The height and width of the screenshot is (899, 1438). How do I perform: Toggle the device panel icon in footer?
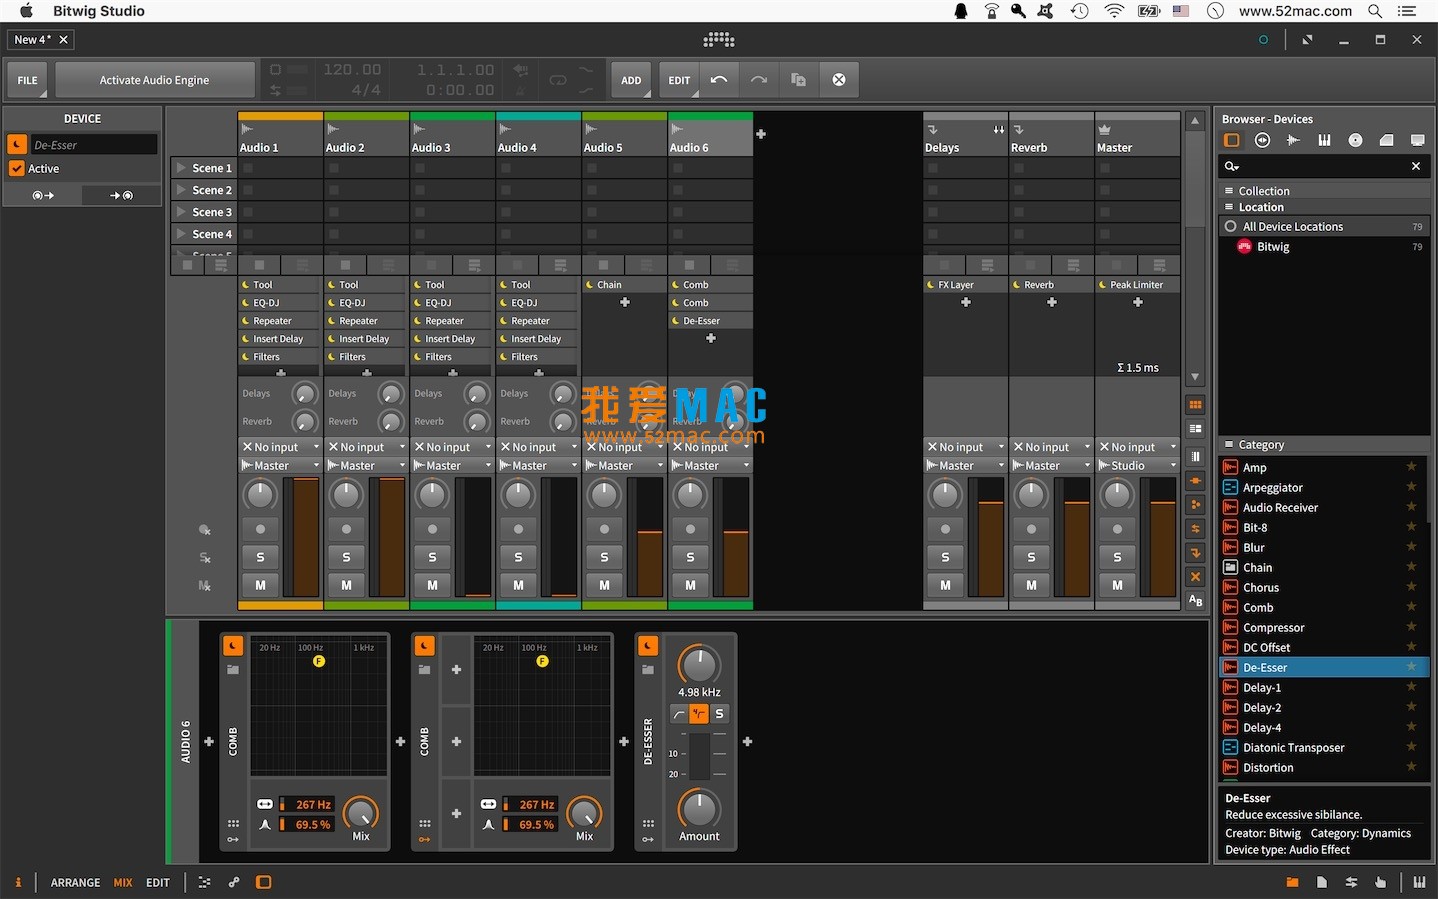point(264,882)
